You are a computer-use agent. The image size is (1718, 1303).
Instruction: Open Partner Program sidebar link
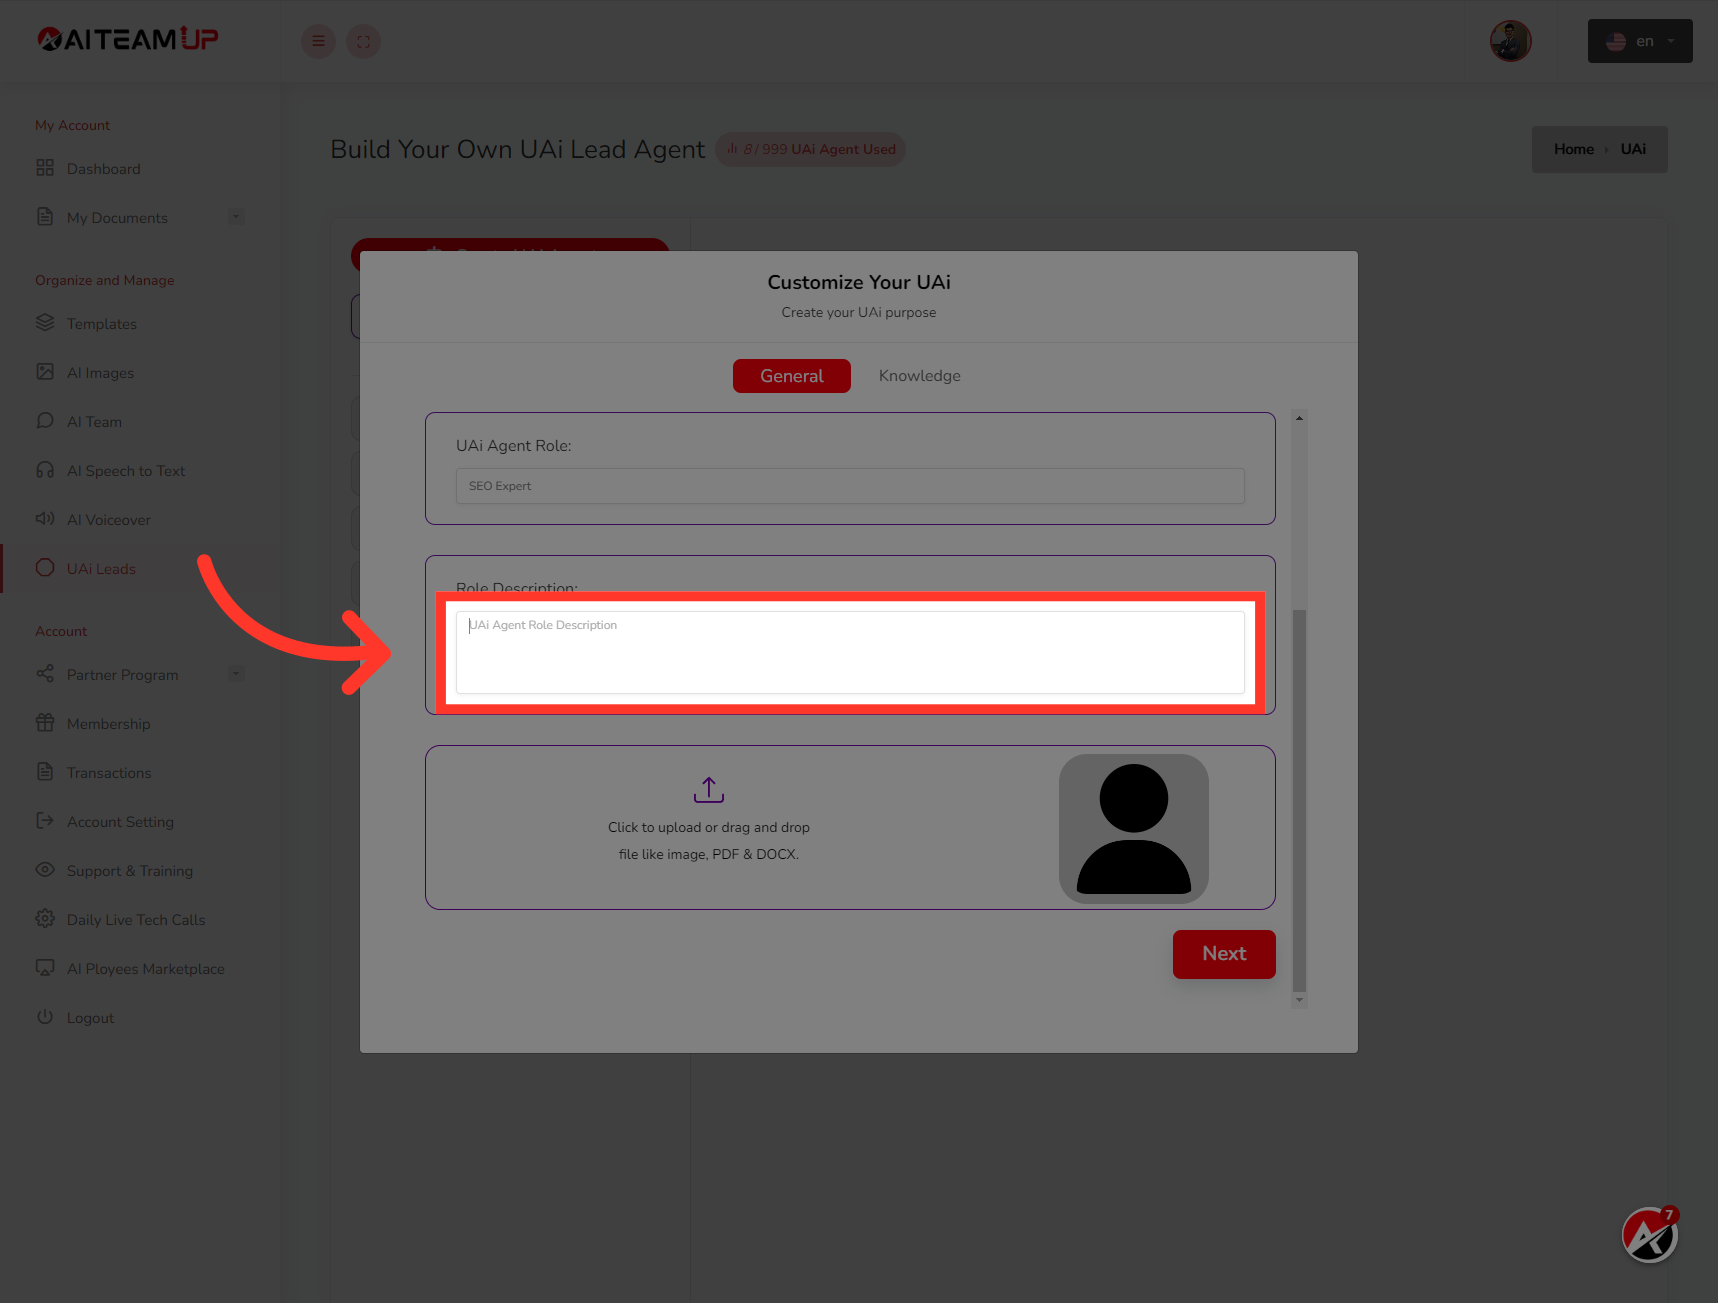tap(122, 675)
